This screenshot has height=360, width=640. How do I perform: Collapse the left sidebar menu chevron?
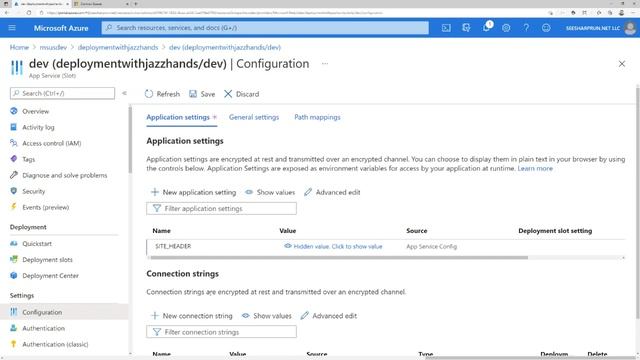coord(124,93)
